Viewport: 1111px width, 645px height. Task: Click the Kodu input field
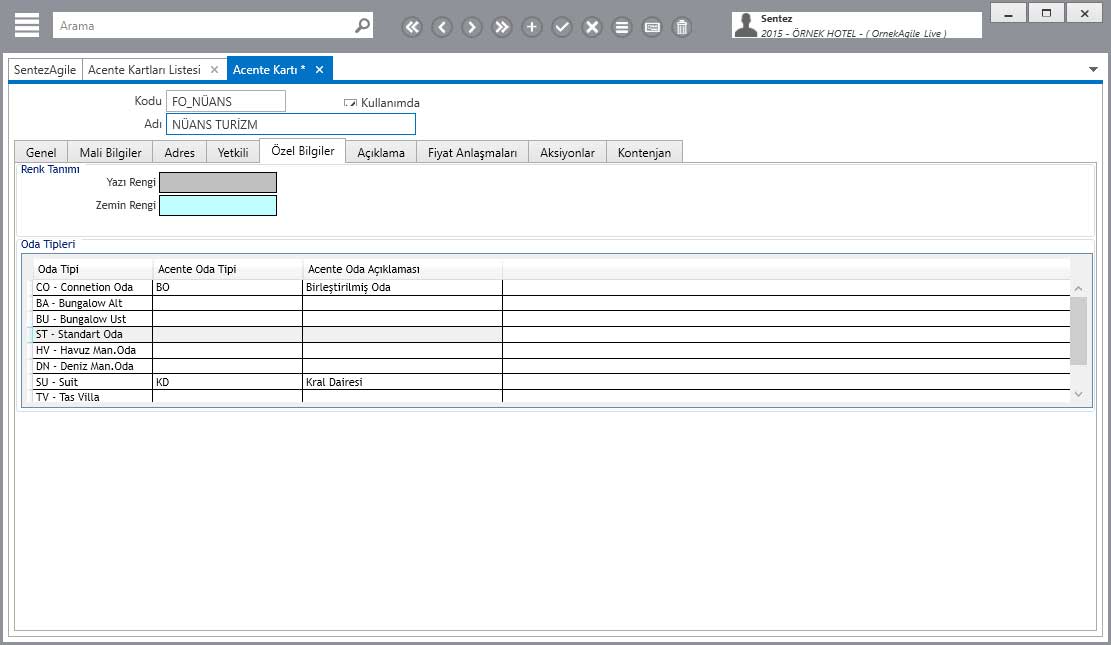pyautogui.click(x=226, y=101)
